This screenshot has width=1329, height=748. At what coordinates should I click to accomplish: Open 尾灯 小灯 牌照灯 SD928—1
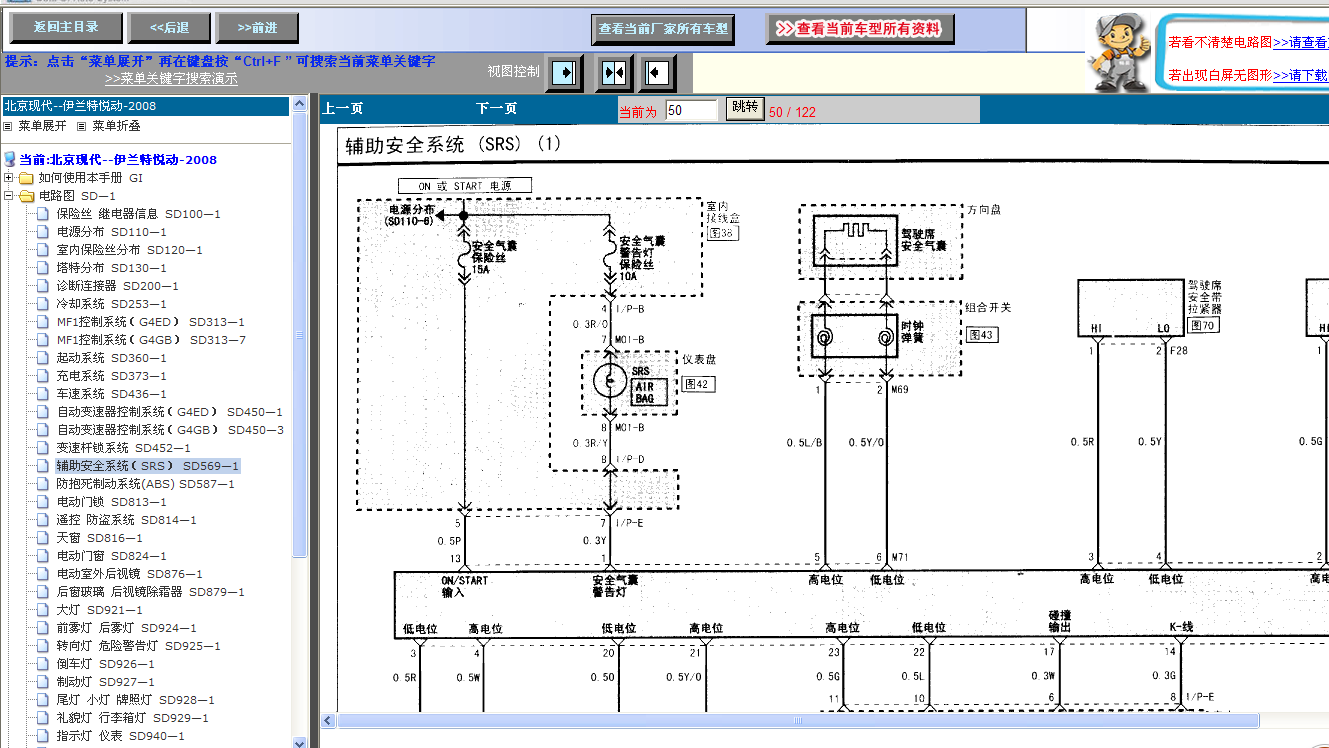[136, 700]
